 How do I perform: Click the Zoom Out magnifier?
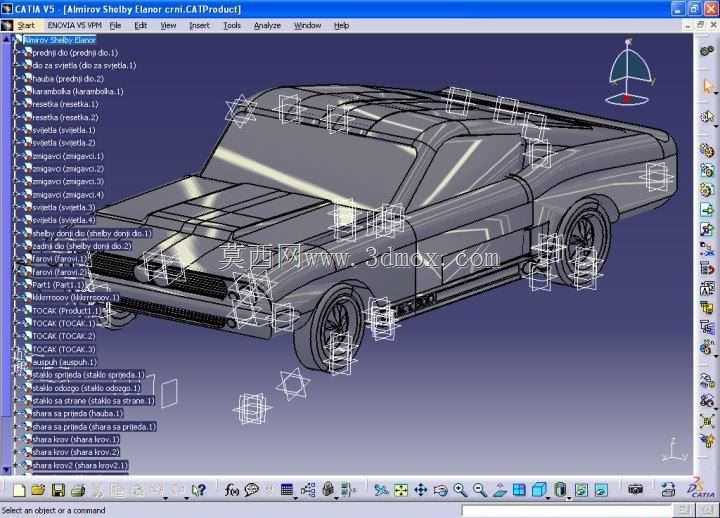pyautogui.click(x=480, y=490)
